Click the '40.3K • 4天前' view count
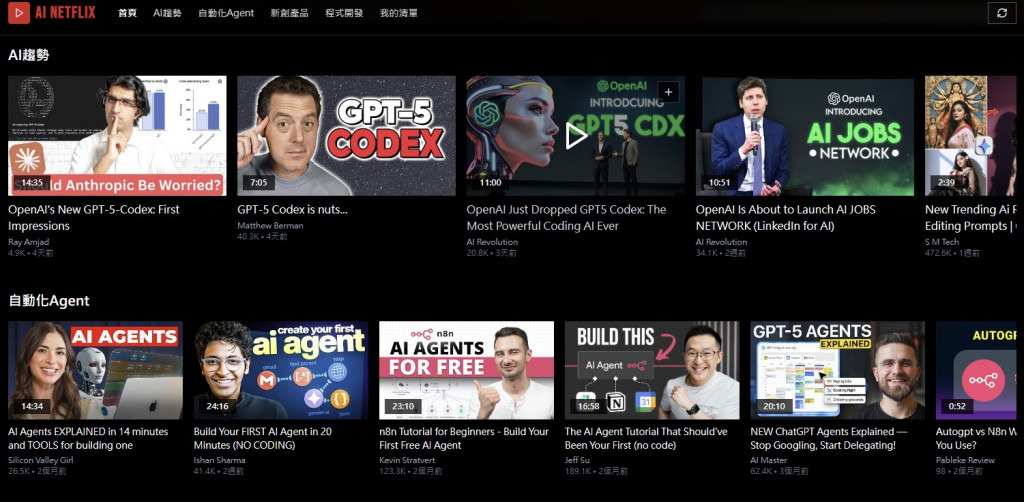The height and width of the screenshot is (502, 1024). click(262, 236)
